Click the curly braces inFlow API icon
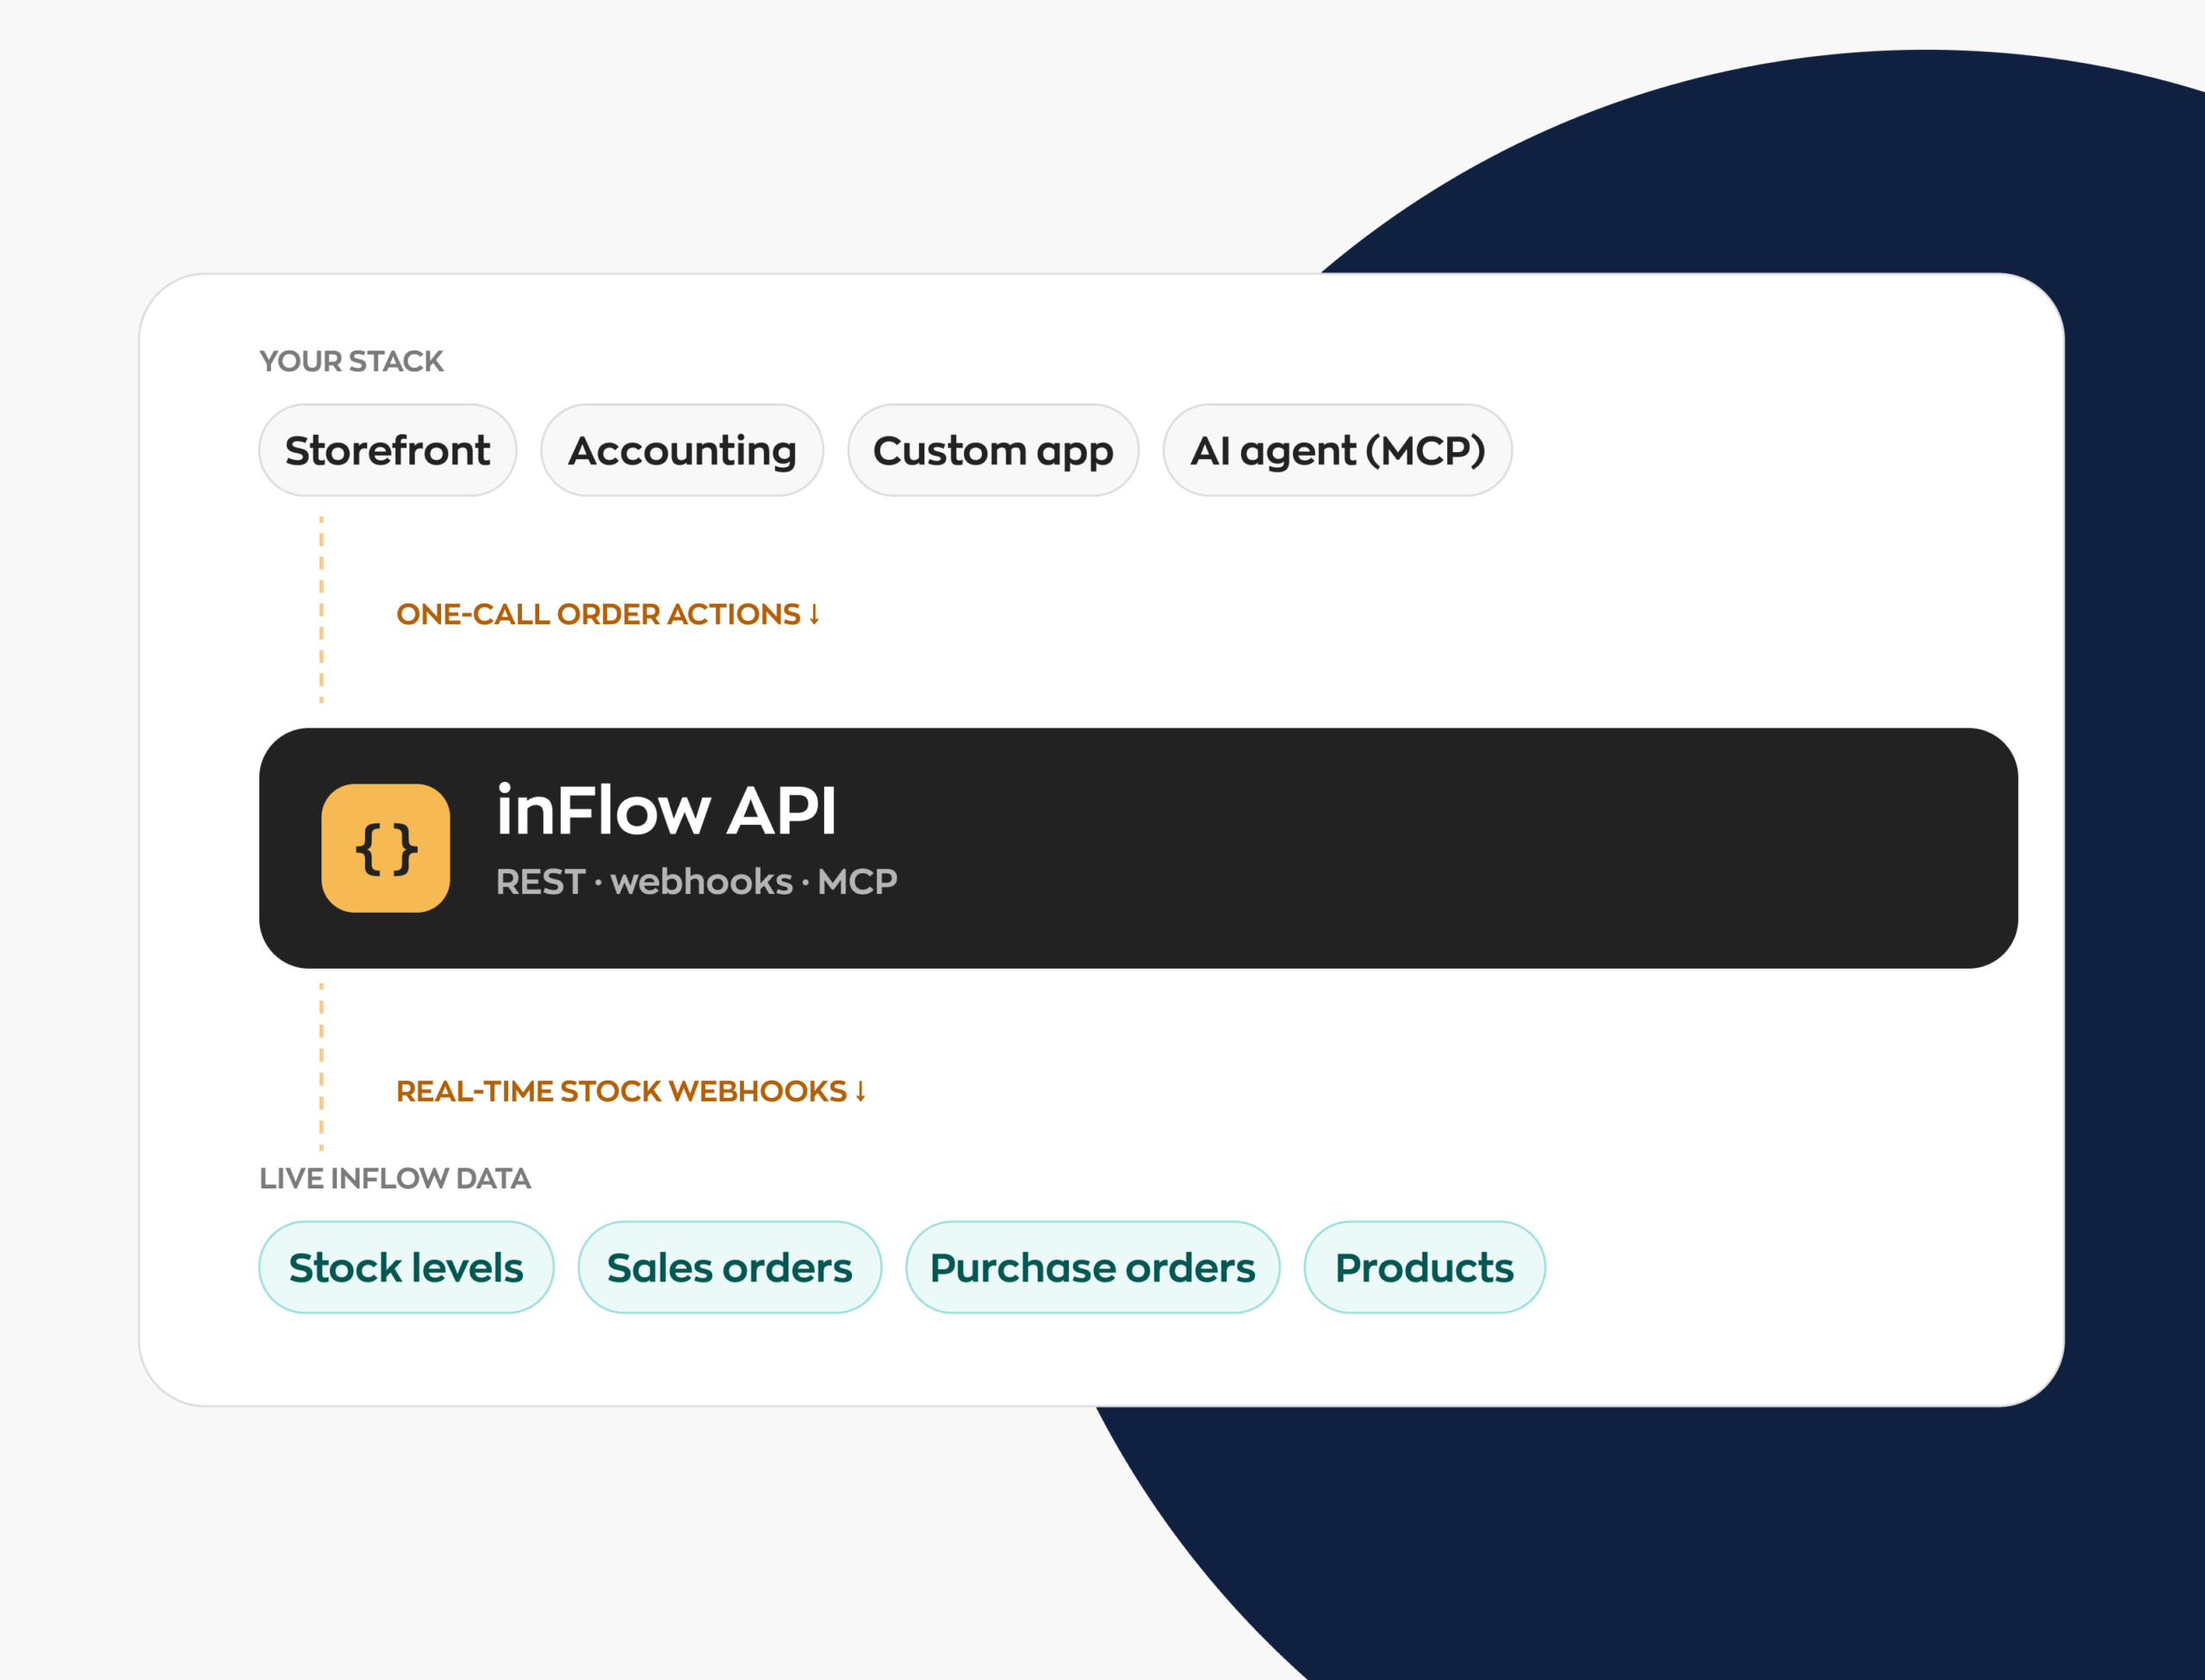 click(x=385, y=848)
